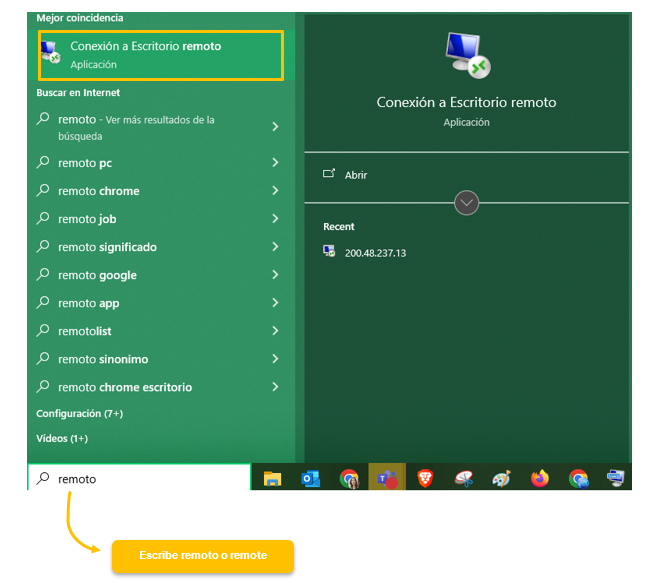Open File Explorer from the taskbar
This screenshot has height=583, width=657.
coord(272,478)
